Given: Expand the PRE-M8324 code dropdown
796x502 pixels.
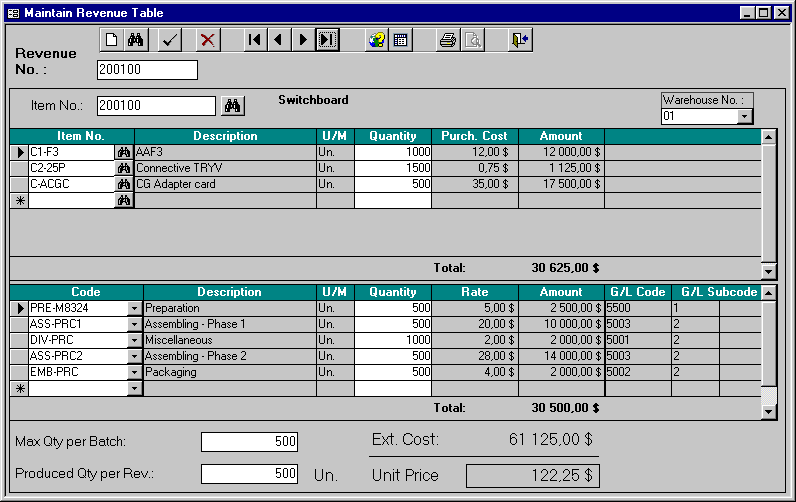Looking at the screenshot, I should pyautogui.click(x=134, y=309).
